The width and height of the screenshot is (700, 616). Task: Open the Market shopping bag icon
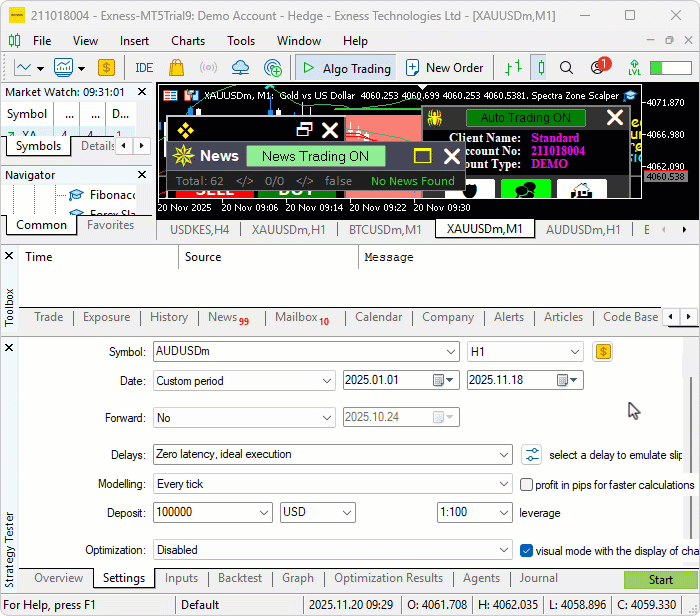click(x=176, y=68)
